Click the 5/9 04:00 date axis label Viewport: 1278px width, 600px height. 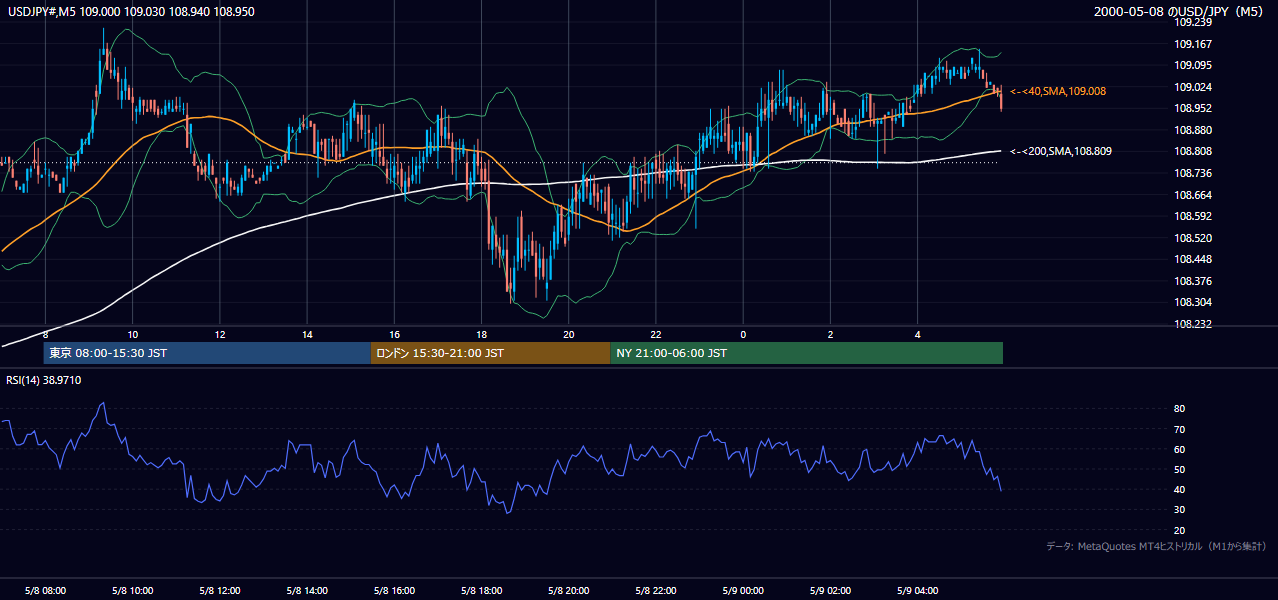[x=918, y=590]
